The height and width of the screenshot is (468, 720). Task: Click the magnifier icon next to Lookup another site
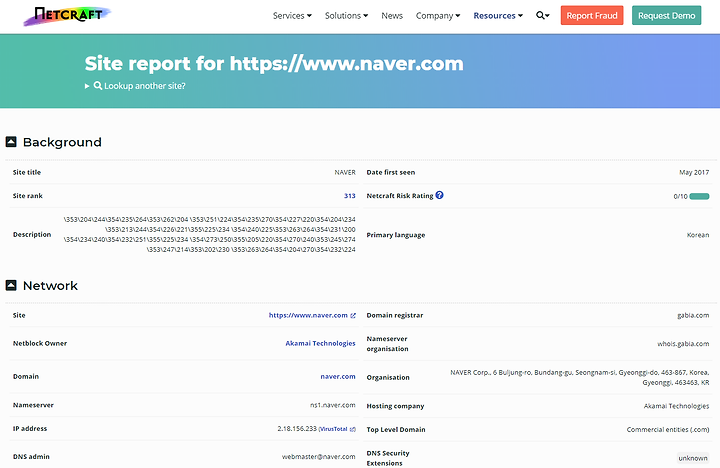pos(98,85)
